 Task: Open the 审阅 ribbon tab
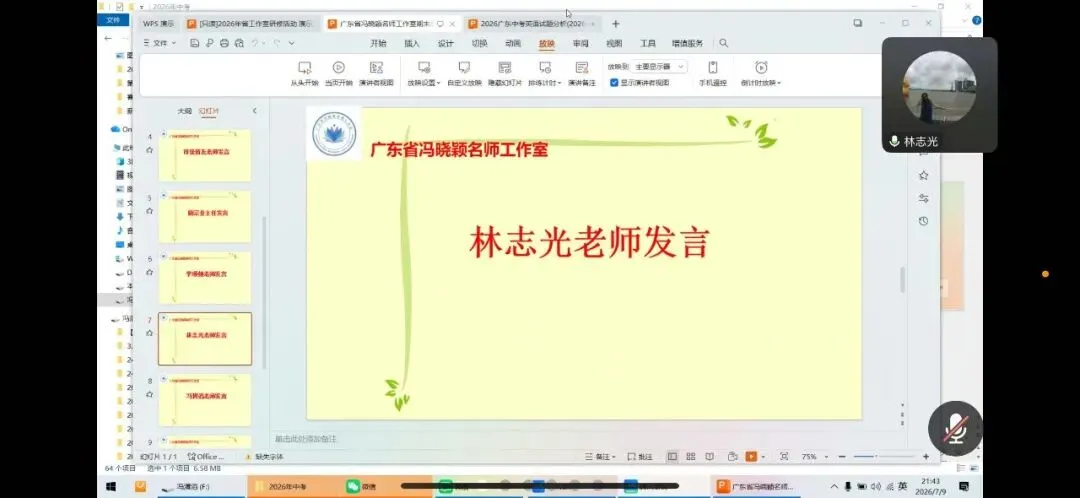[581, 43]
